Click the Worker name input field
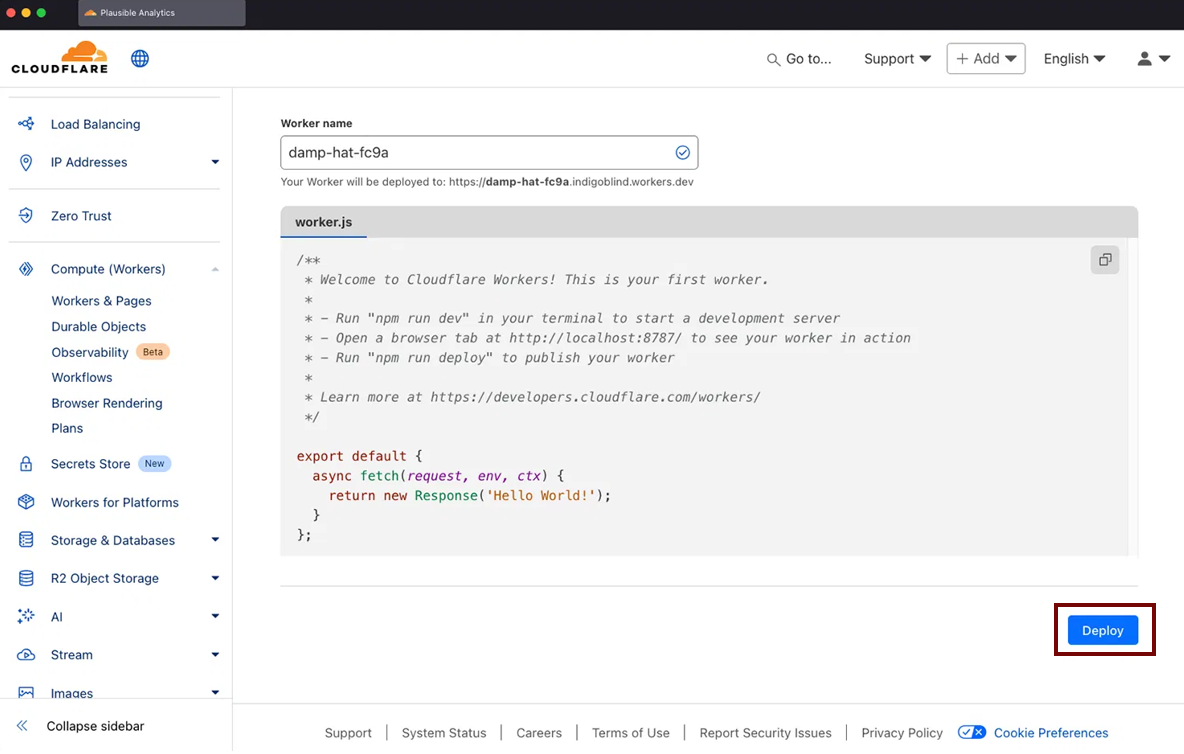The height and width of the screenshot is (754, 1184). pos(475,153)
